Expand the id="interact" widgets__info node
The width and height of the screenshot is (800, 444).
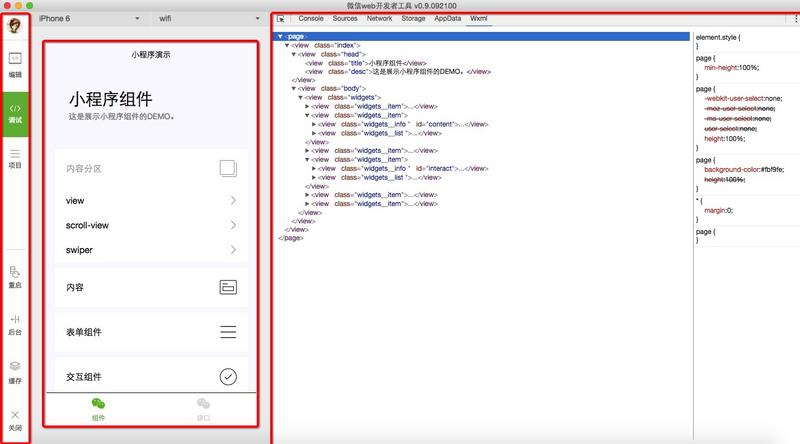click(x=314, y=168)
